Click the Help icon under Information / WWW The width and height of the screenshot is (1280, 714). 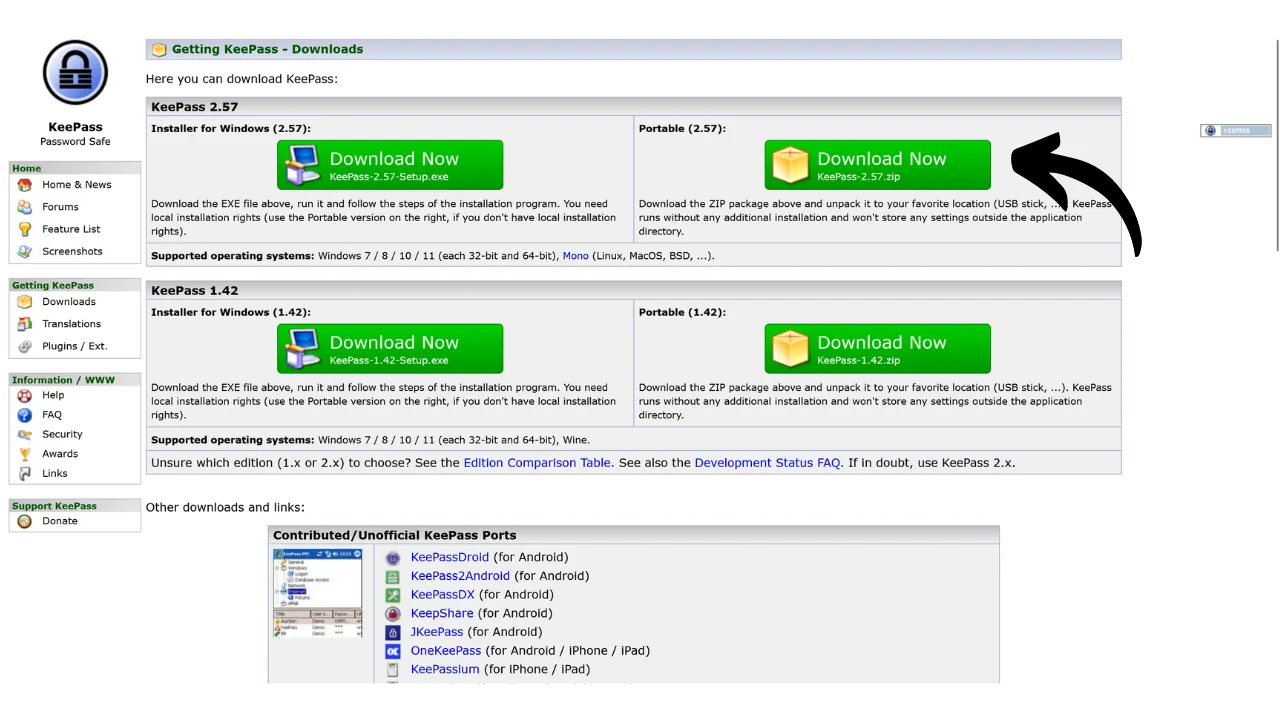coord(24,395)
